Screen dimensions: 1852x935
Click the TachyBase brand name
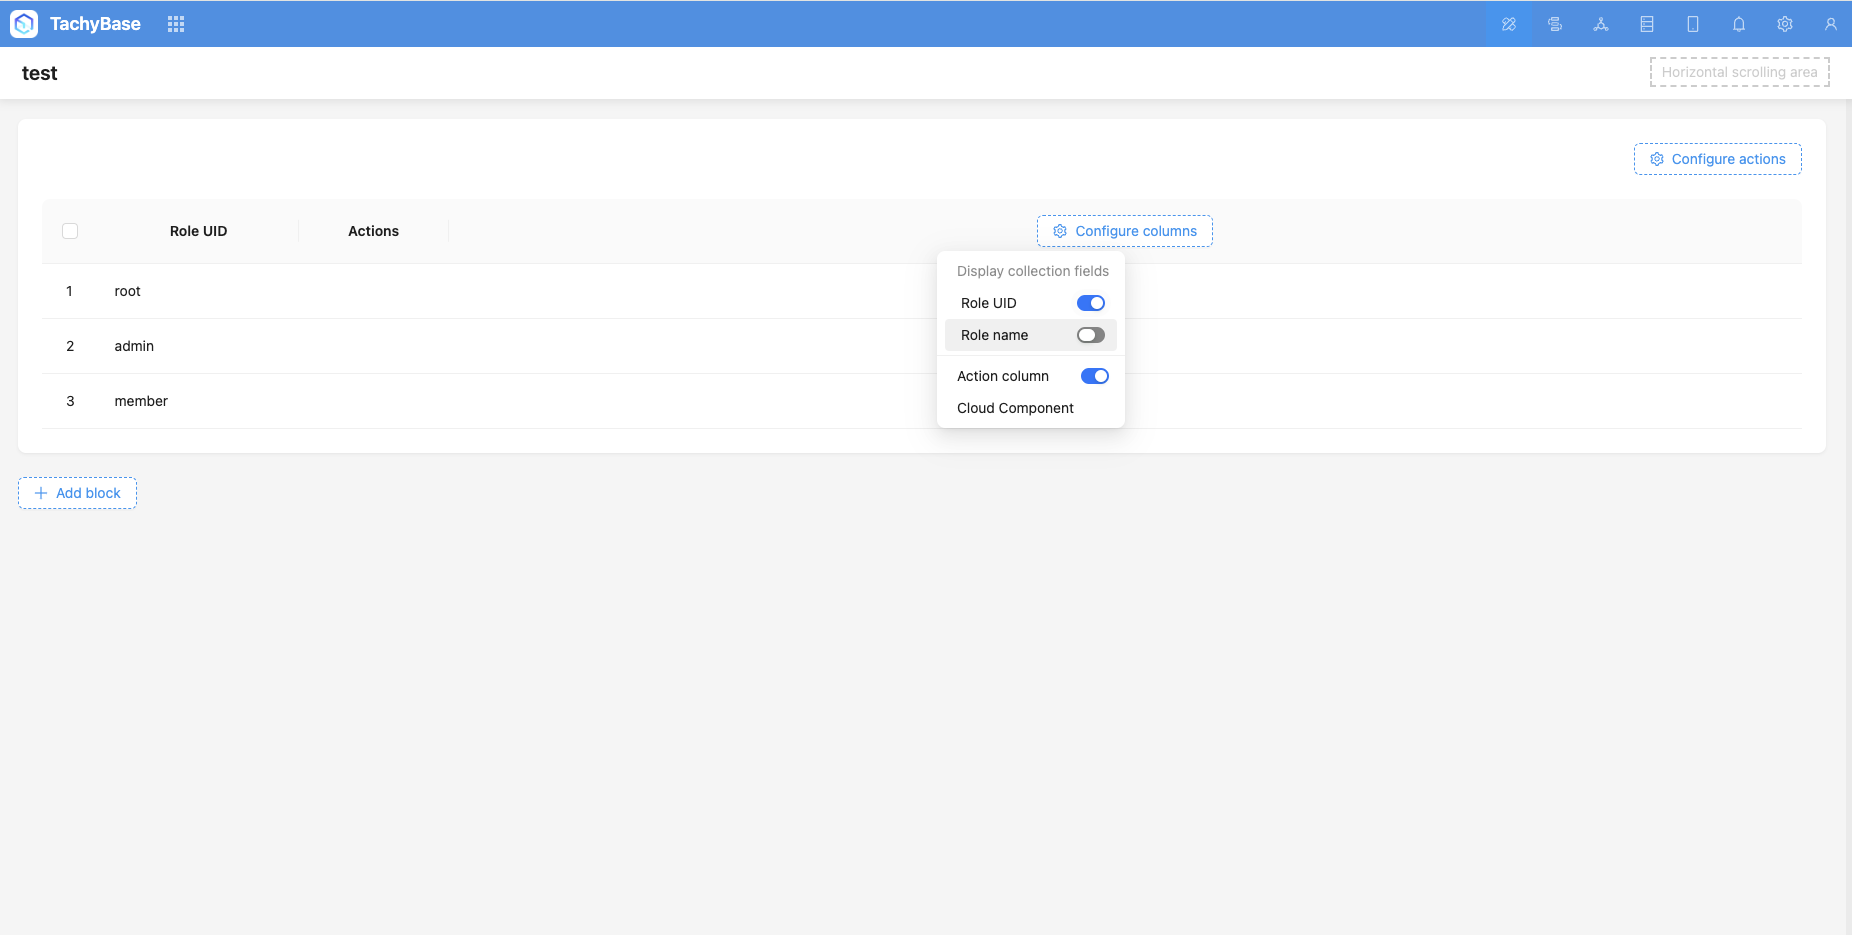tap(95, 24)
